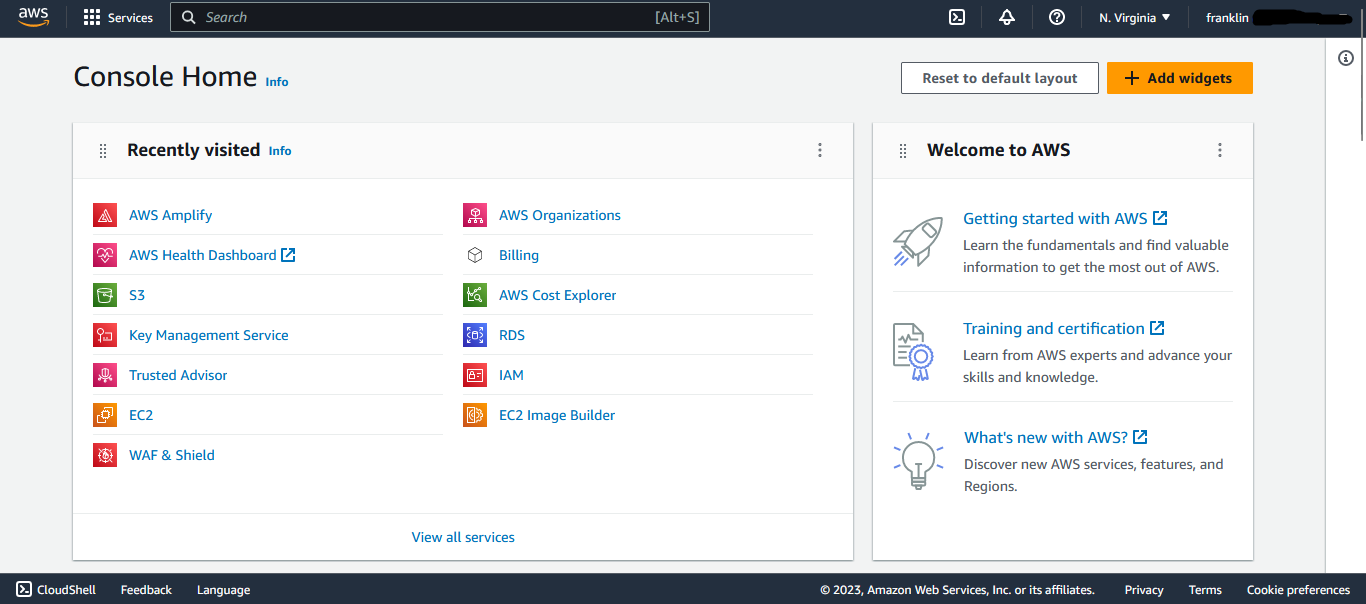Image resolution: width=1366 pixels, height=604 pixels.
Task: Open the Language menu in footer
Action: click(x=223, y=590)
